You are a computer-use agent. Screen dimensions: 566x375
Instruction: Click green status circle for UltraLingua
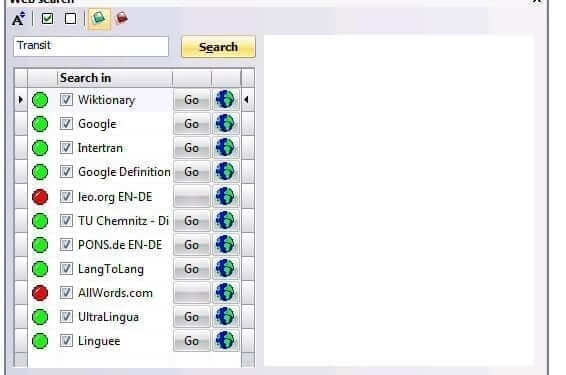[40, 317]
